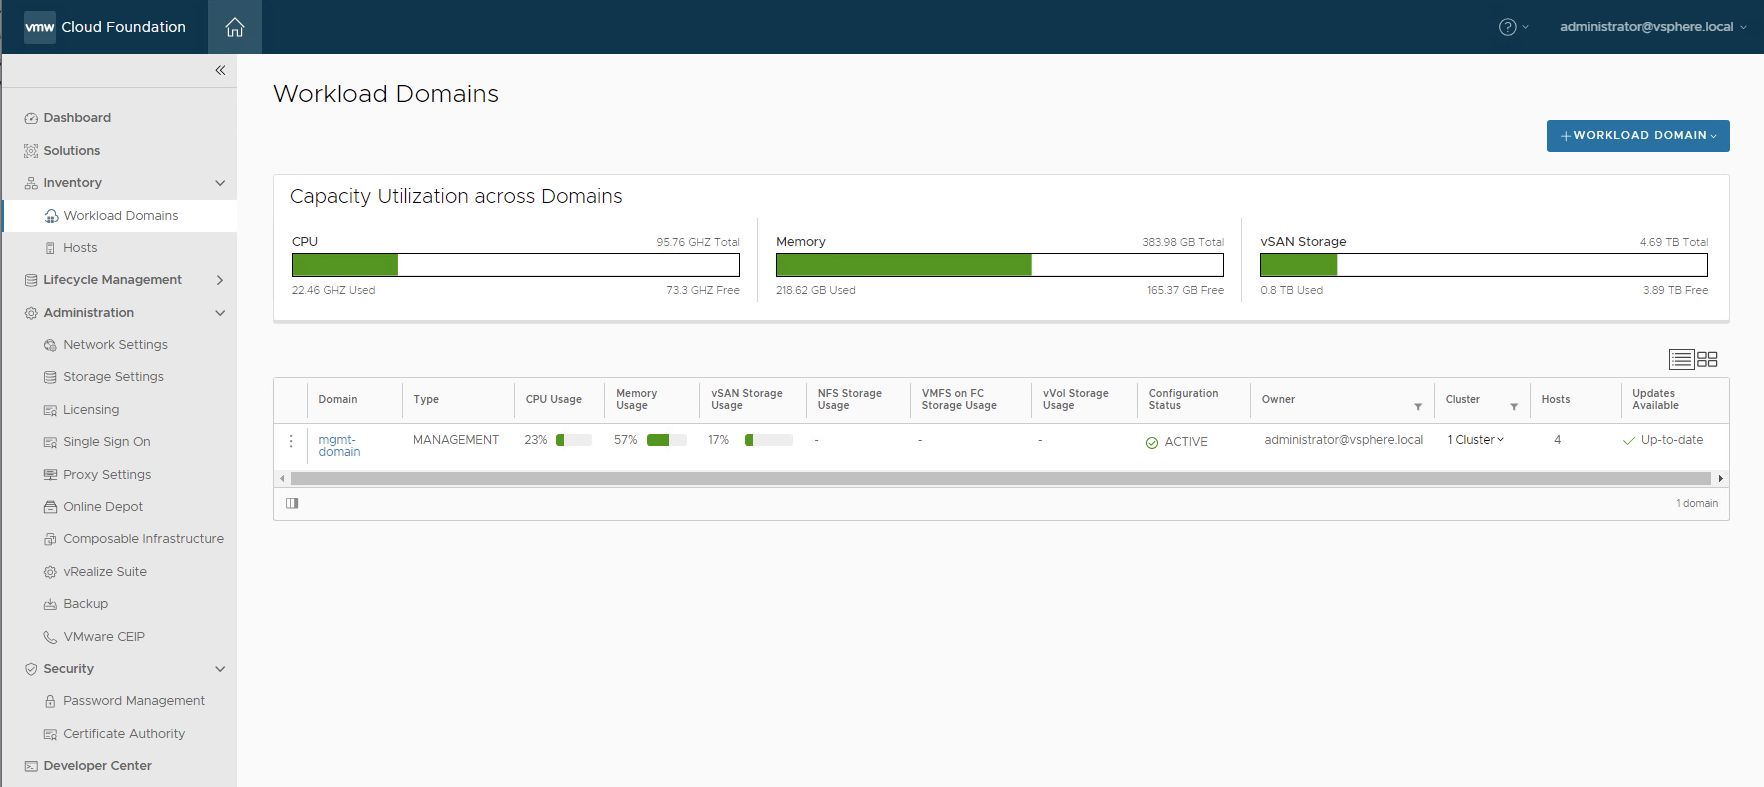Click the Up-to-date updates cell
This screenshot has height=787, width=1764.
point(1663,440)
